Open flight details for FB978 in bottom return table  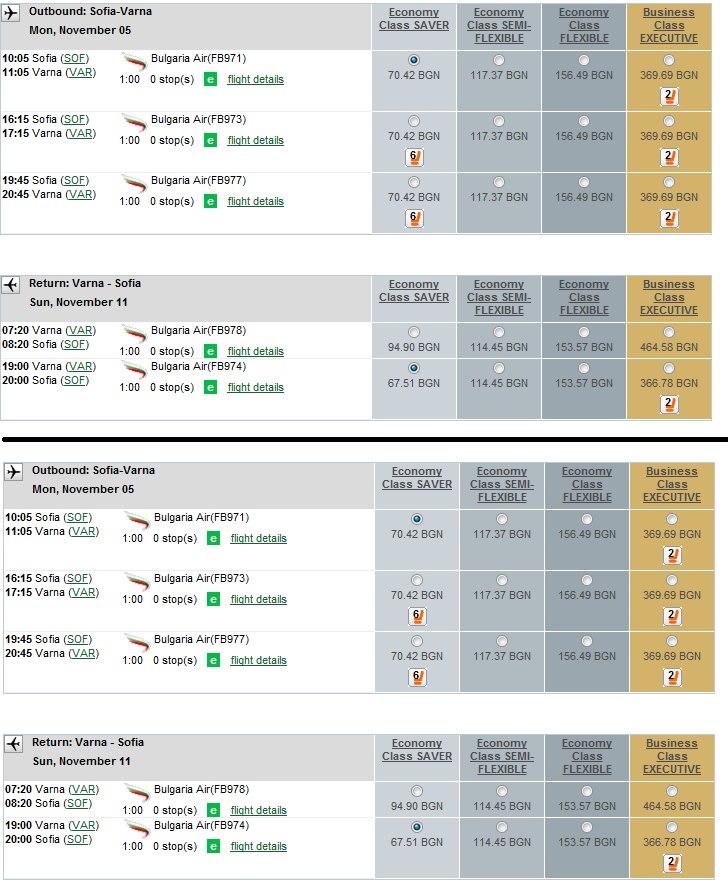click(x=258, y=810)
